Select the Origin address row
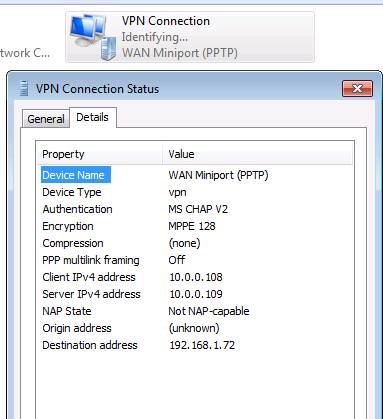383x419 pixels. [x=195, y=328]
